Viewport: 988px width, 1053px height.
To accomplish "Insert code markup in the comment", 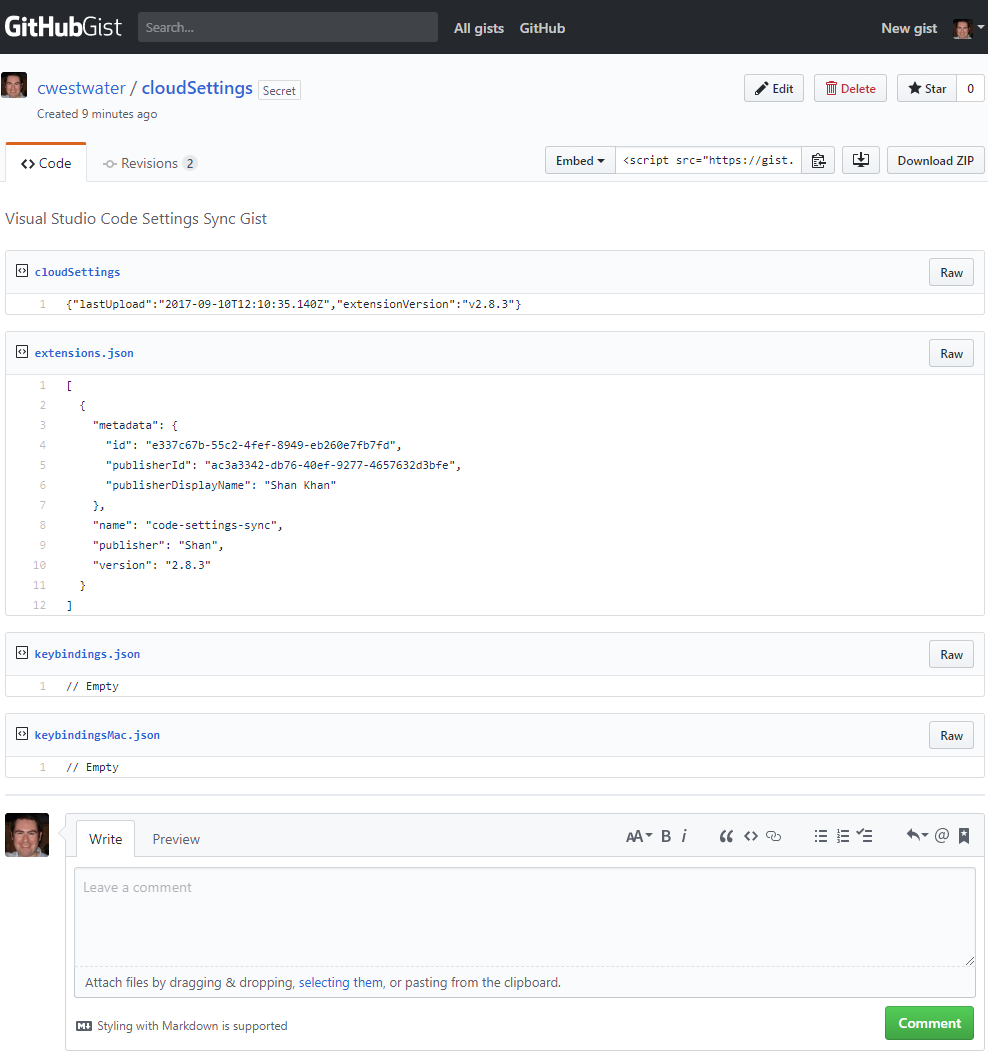I will click(750, 836).
